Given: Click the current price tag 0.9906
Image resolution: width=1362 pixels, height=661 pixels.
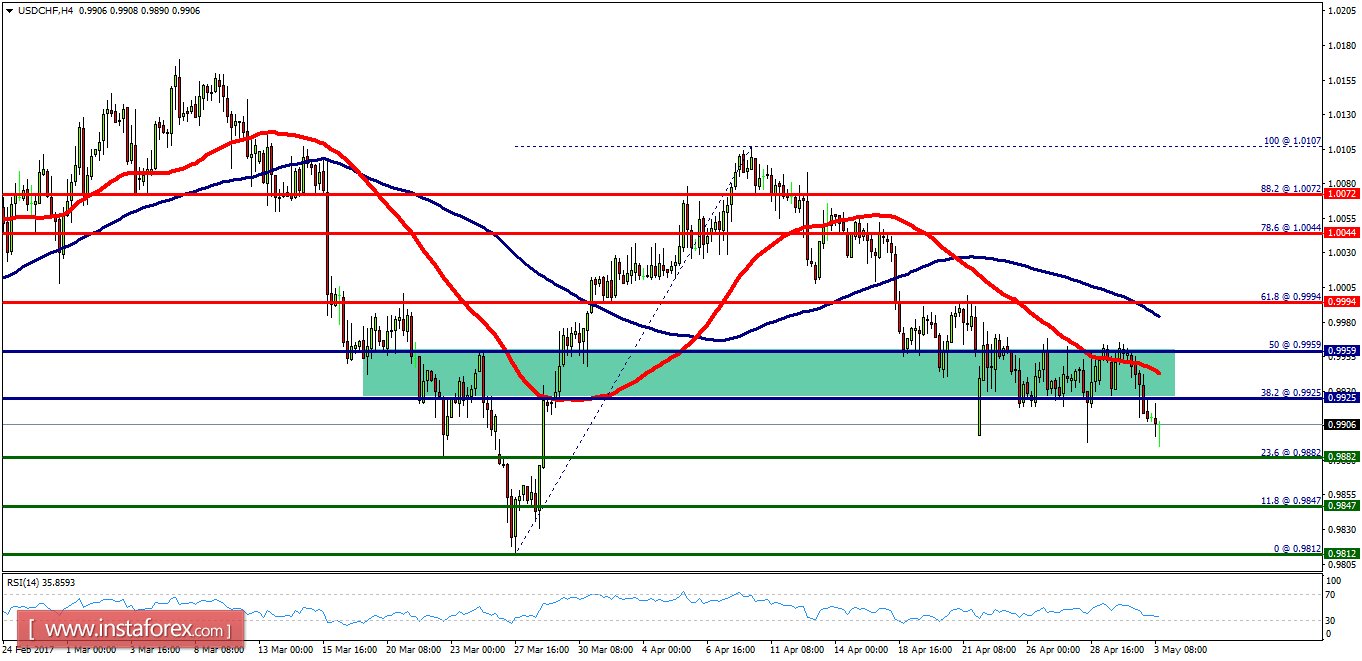Looking at the screenshot, I should (x=1341, y=425).
